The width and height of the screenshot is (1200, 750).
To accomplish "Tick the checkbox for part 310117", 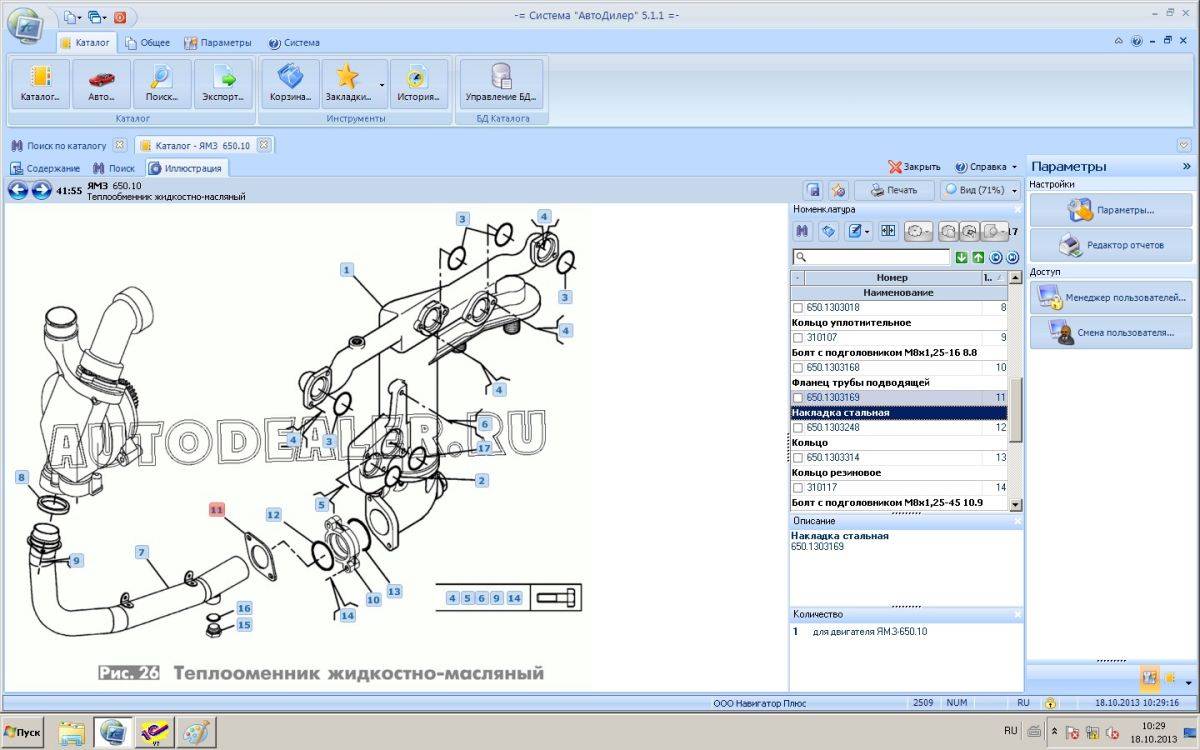I will (x=798, y=488).
